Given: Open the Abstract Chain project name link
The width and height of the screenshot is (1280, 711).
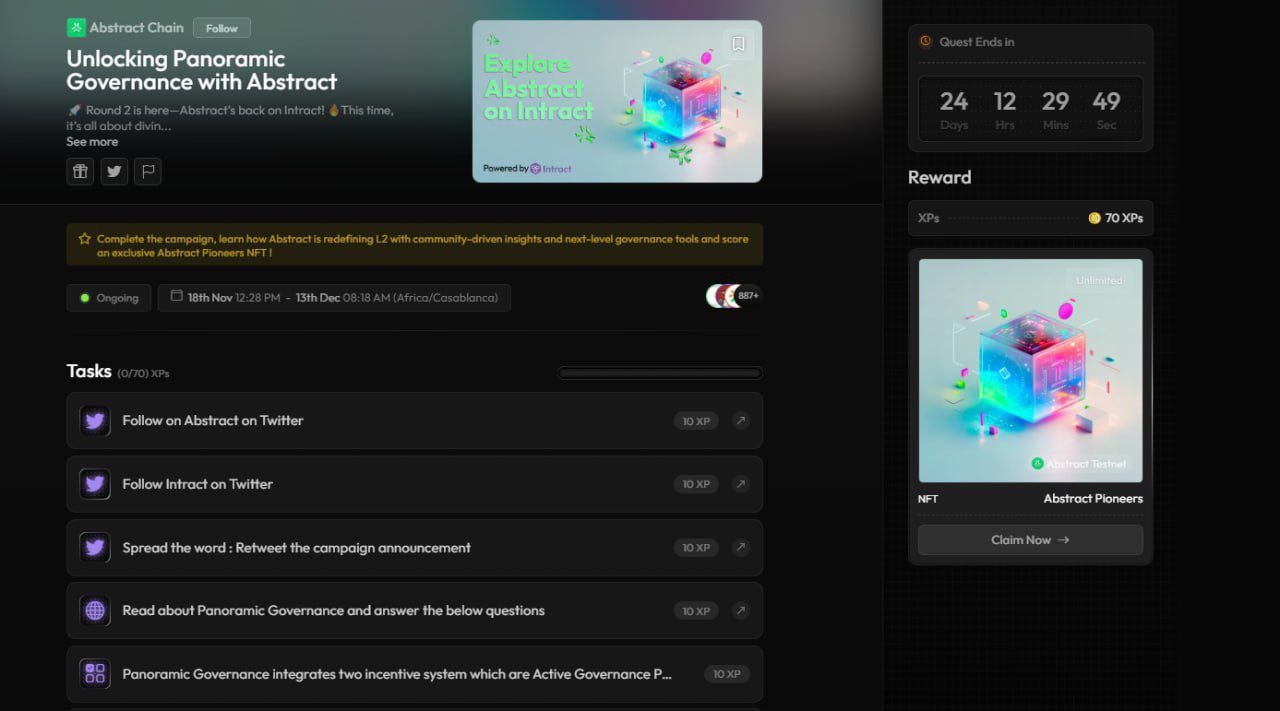Looking at the screenshot, I should coord(137,28).
